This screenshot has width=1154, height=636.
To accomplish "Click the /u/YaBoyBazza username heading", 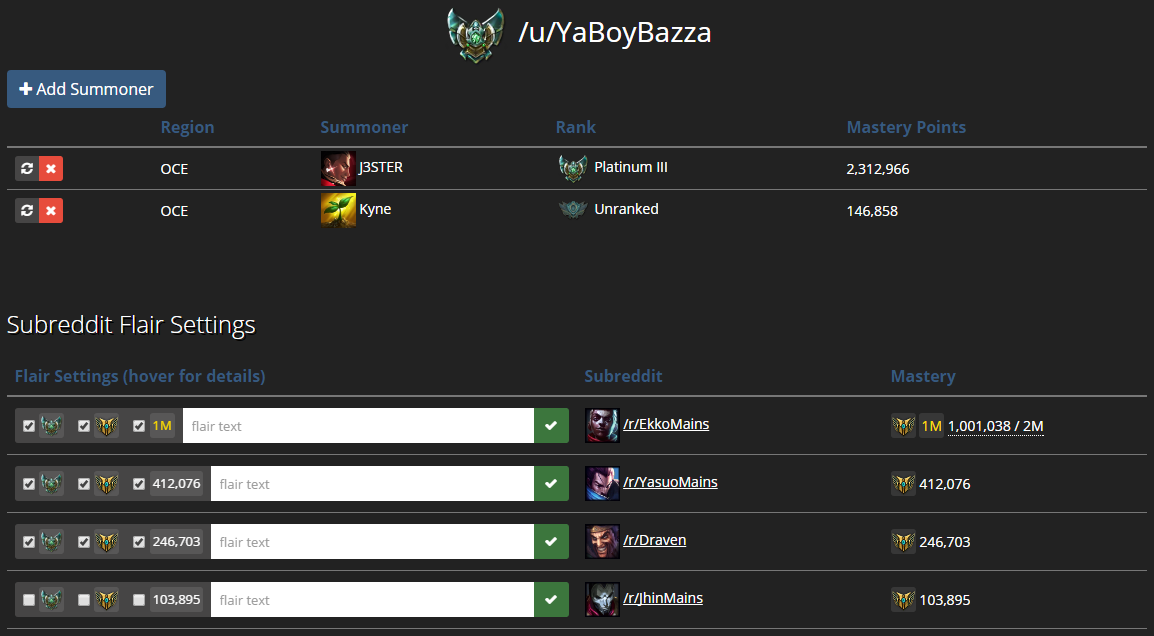I will [615, 33].
